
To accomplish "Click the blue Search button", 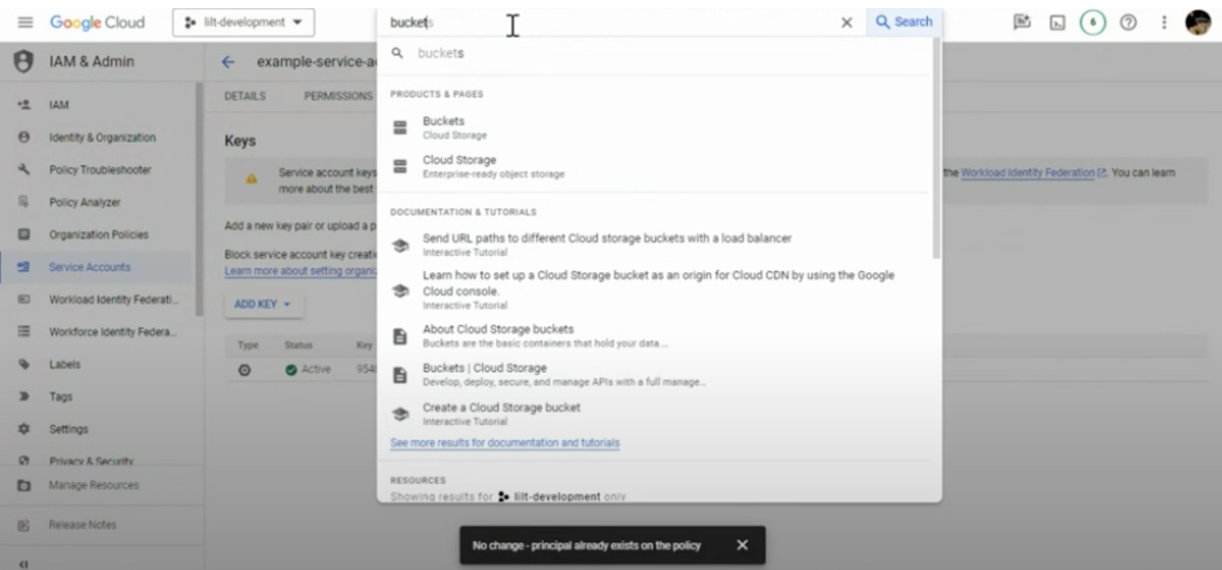I will [904, 22].
